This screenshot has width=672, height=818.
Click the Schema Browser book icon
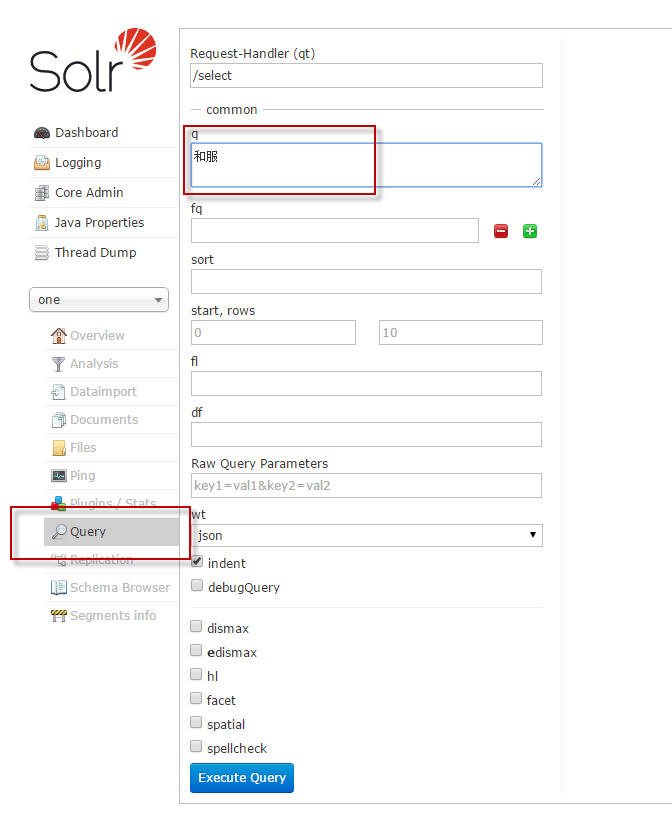coord(59,588)
